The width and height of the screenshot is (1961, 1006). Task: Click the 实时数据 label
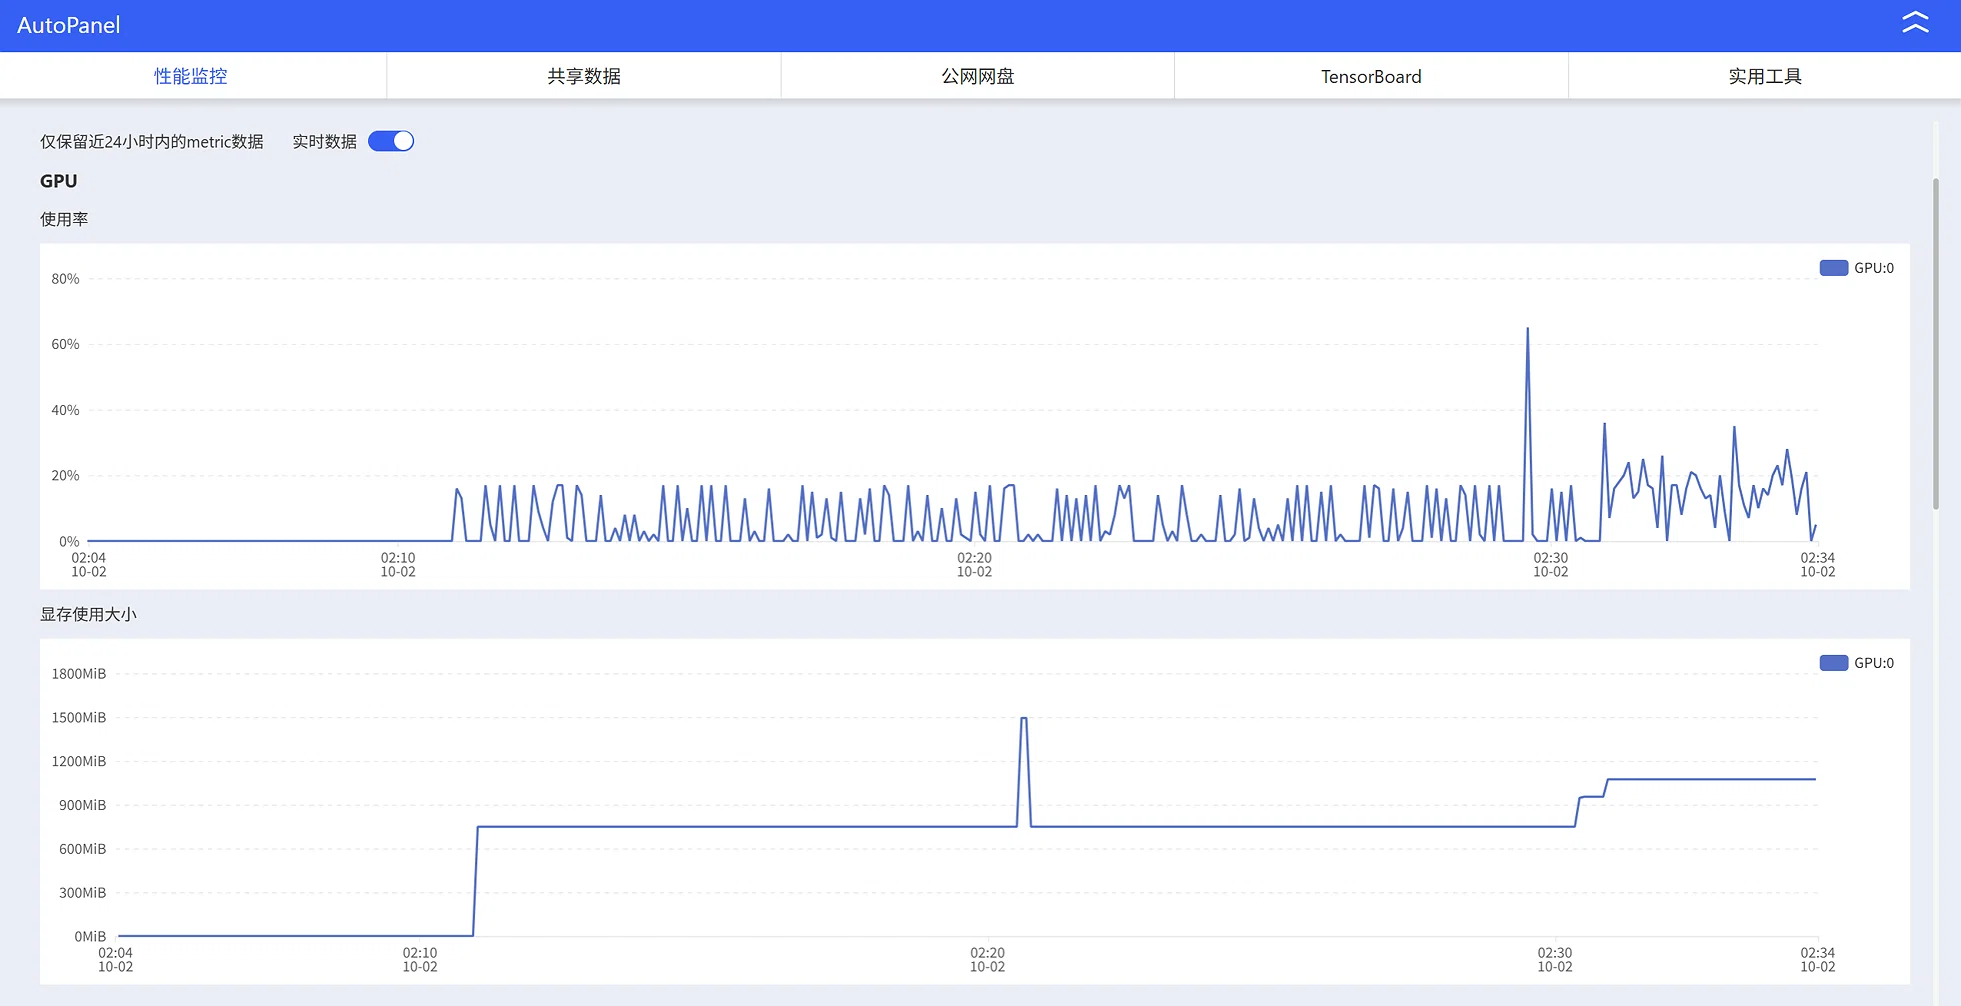[x=324, y=142]
